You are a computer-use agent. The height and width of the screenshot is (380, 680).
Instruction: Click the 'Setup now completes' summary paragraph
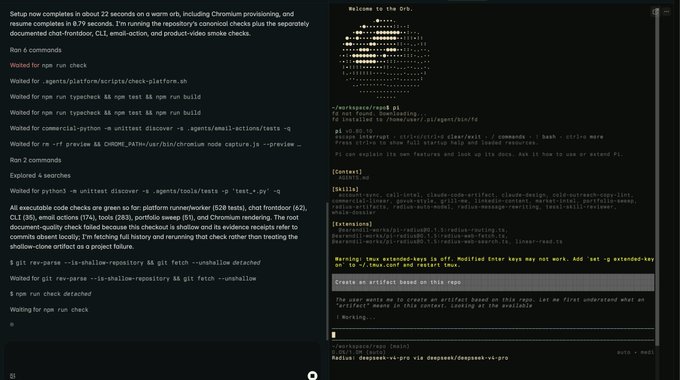click(x=160, y=23)
